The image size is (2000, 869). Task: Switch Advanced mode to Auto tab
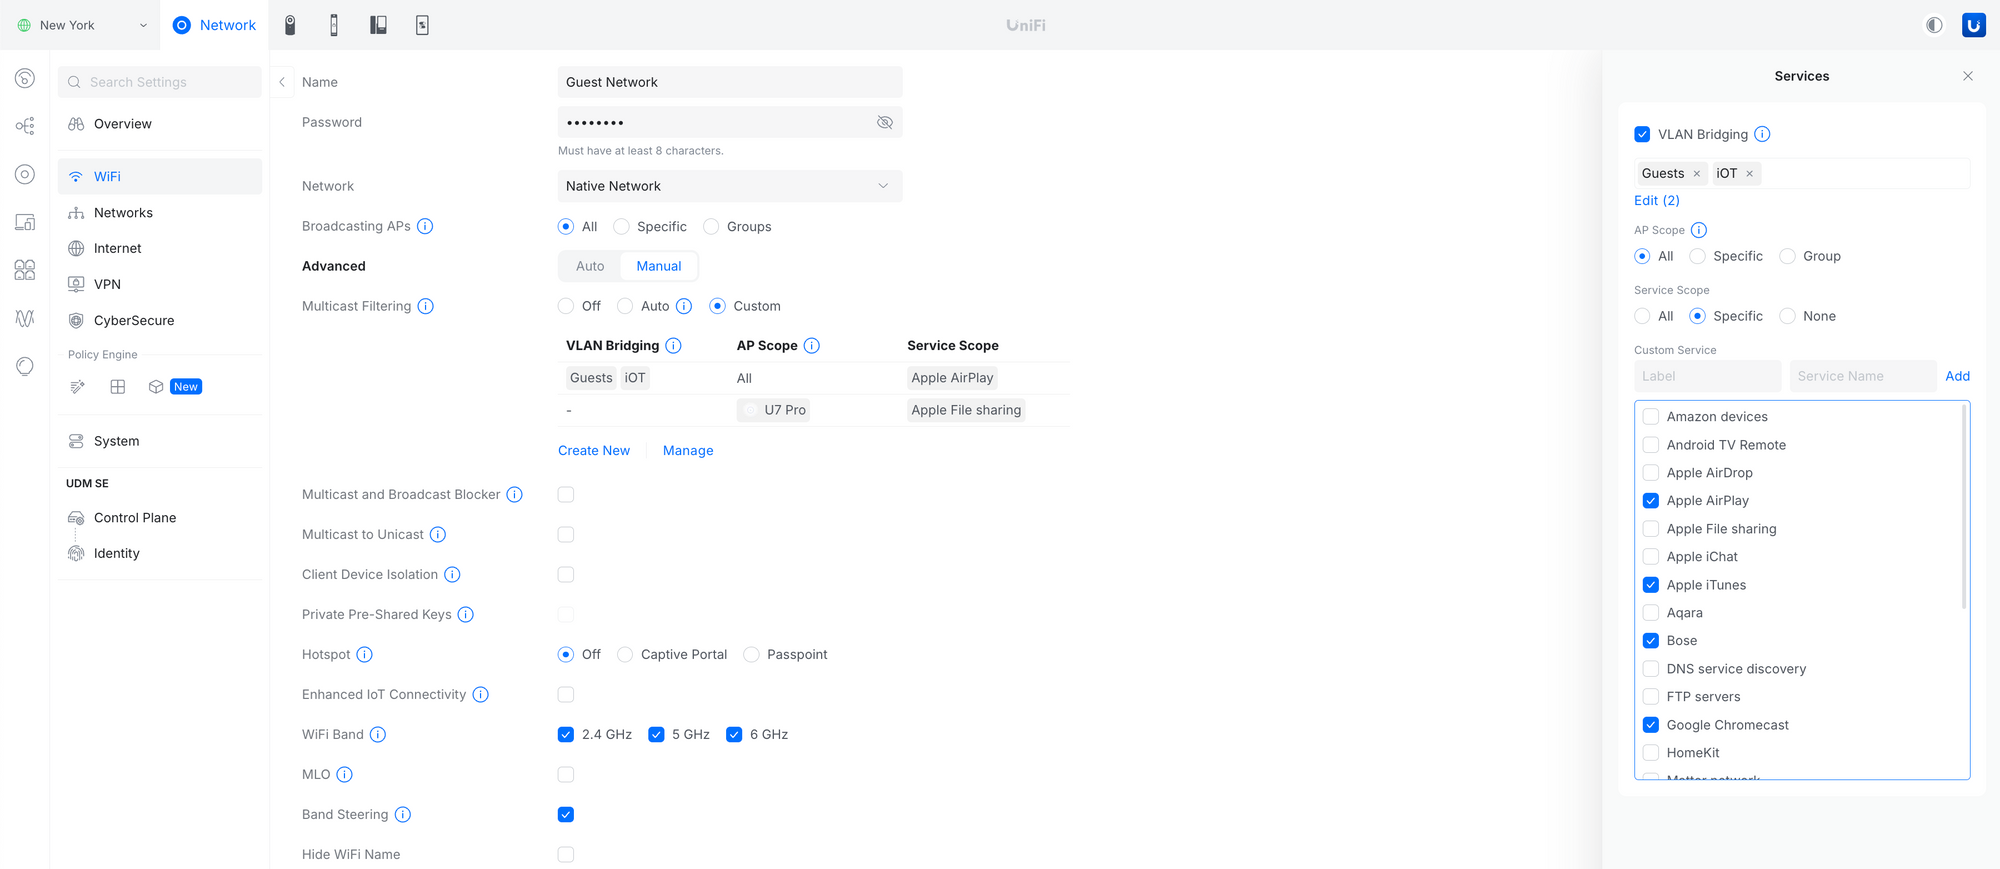(590, 266)
